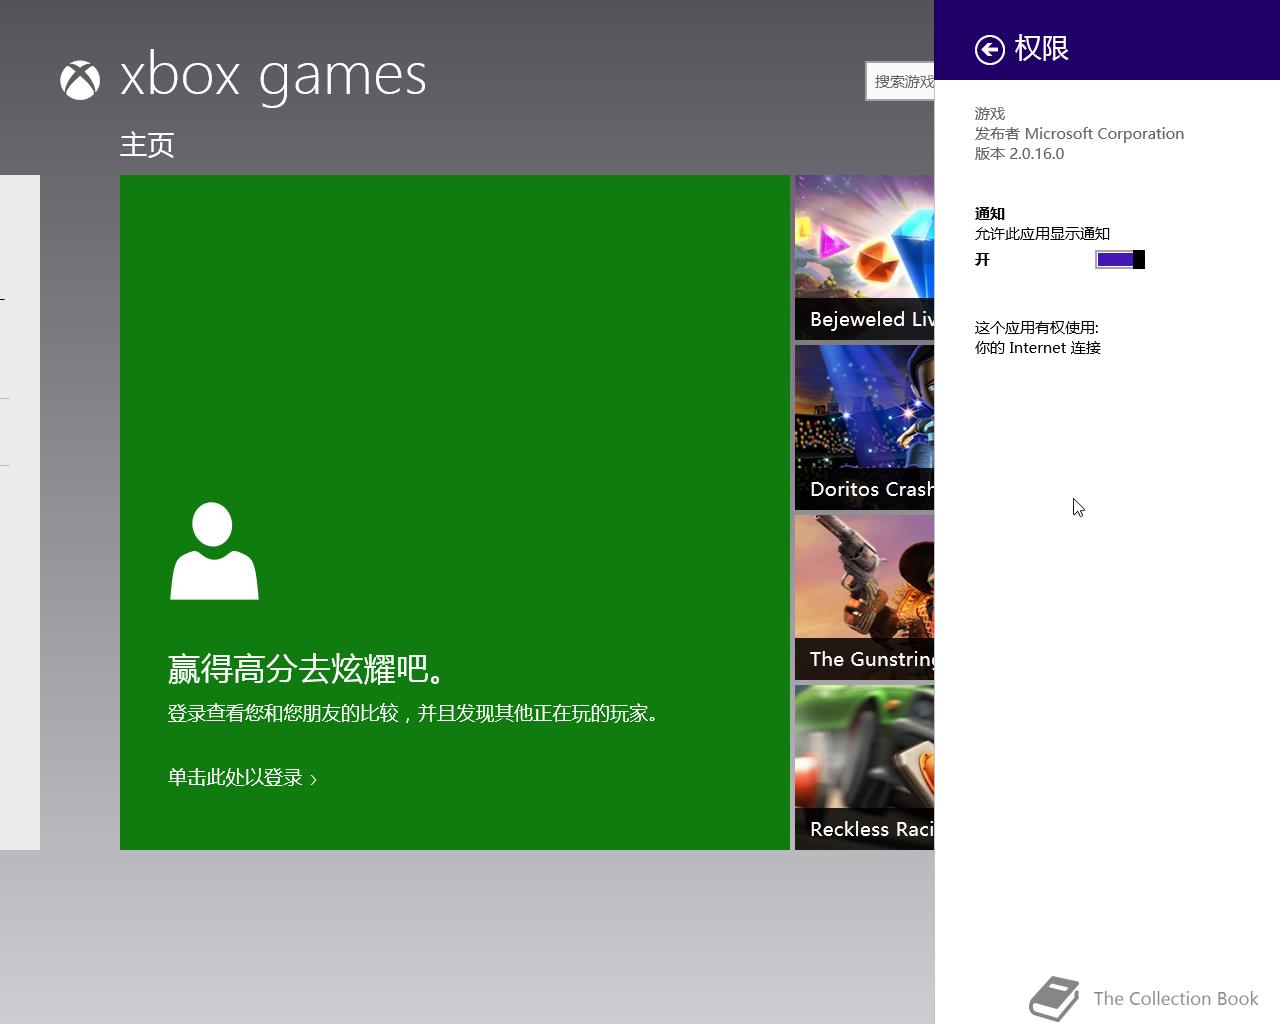Image resolution: width=1280 pixels, height=1024 pixels.
Task: Click the 版本 2.0.16.0 version text
Action: coord(1019,154)
